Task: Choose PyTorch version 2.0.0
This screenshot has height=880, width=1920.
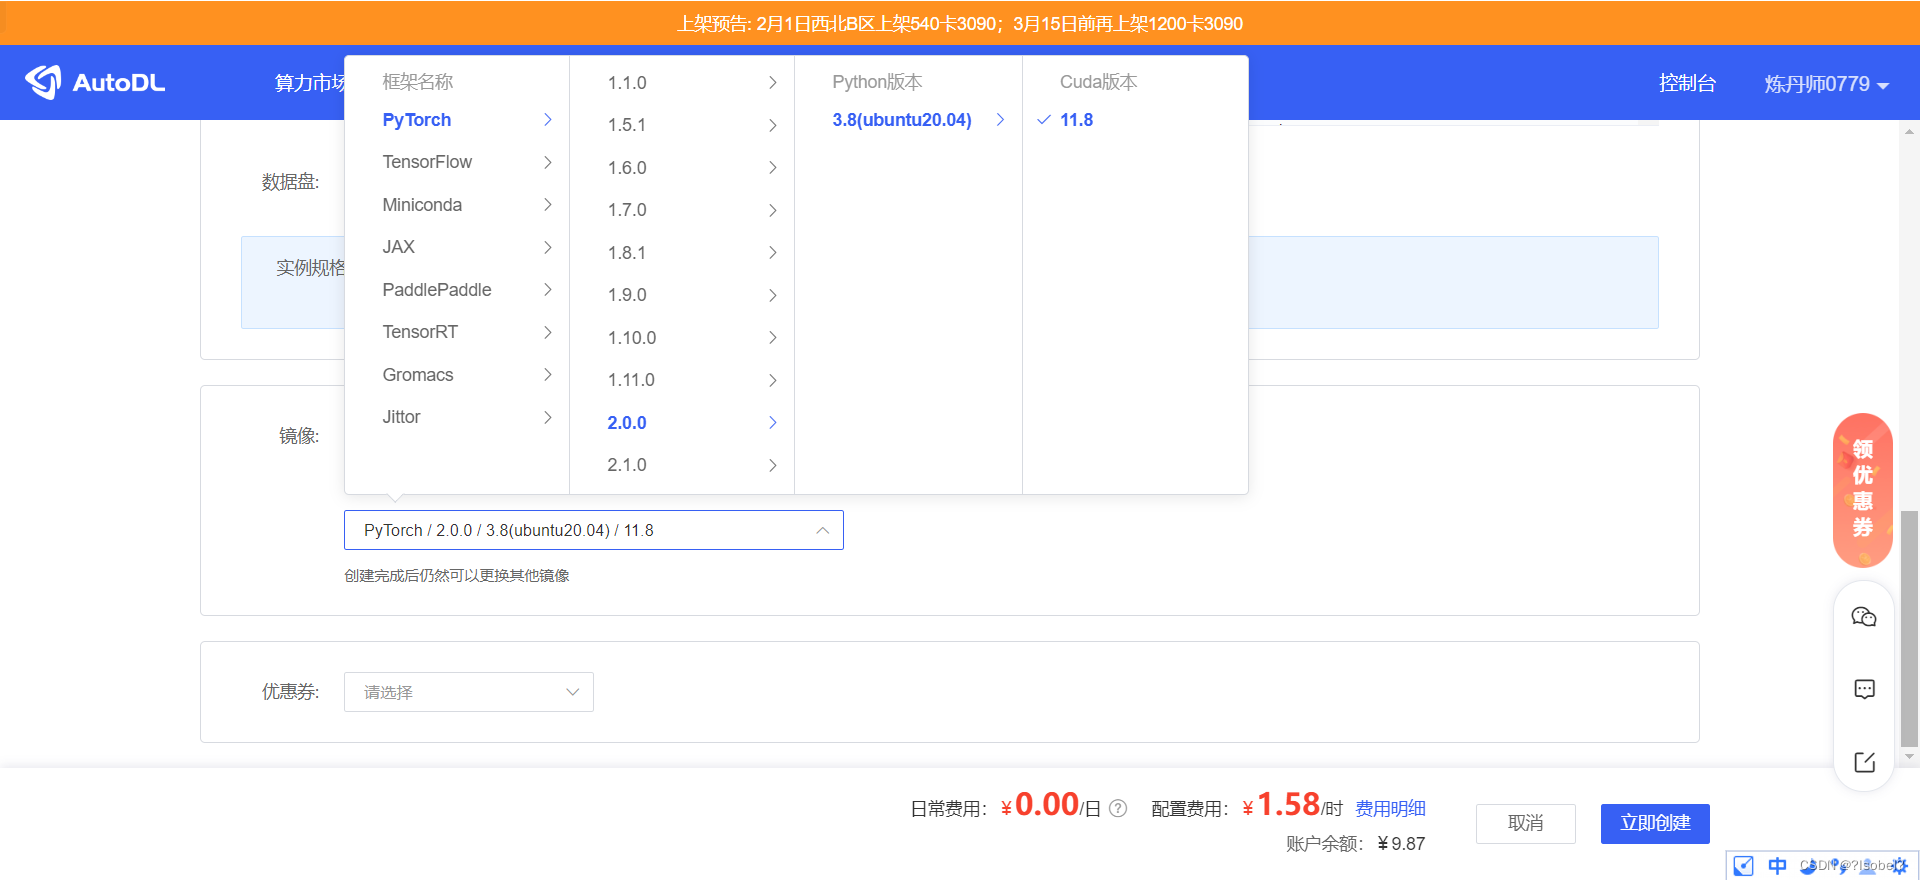Action: click(x=682, y=423)
